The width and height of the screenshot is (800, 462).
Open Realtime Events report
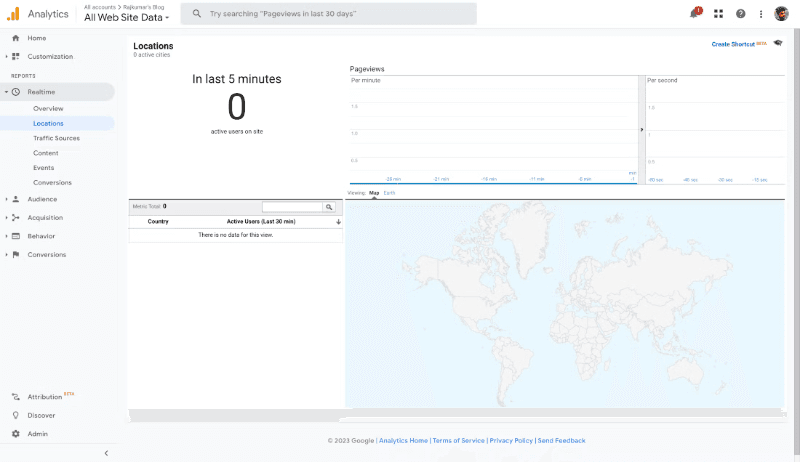pyautogui.click(x=43, y=168)
